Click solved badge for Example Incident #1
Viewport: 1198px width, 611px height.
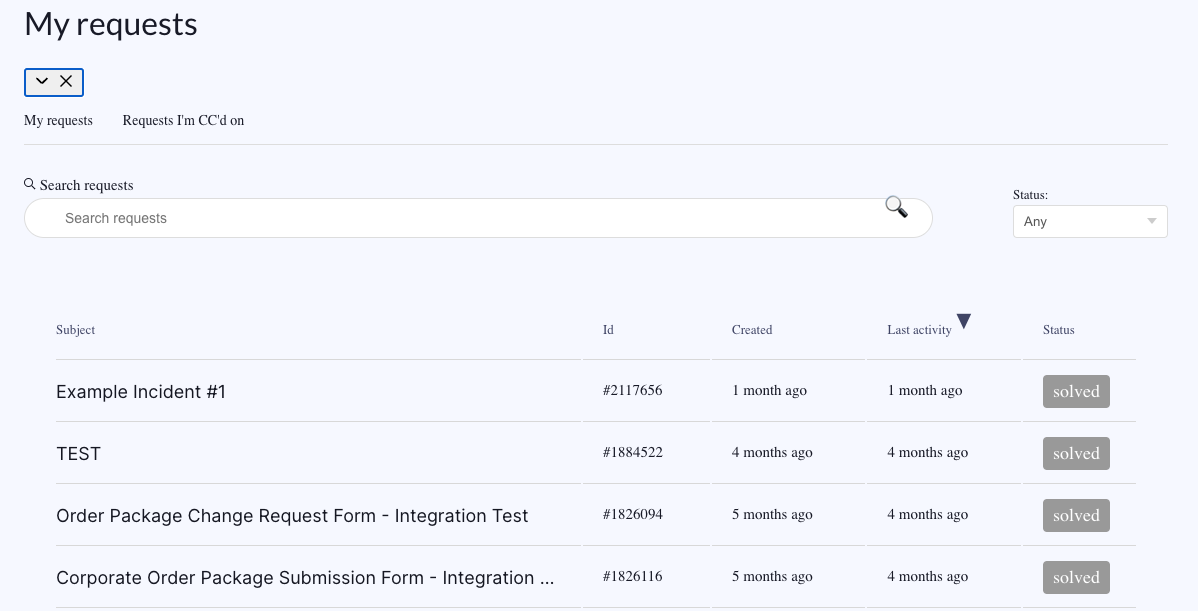coord(1076,392)
